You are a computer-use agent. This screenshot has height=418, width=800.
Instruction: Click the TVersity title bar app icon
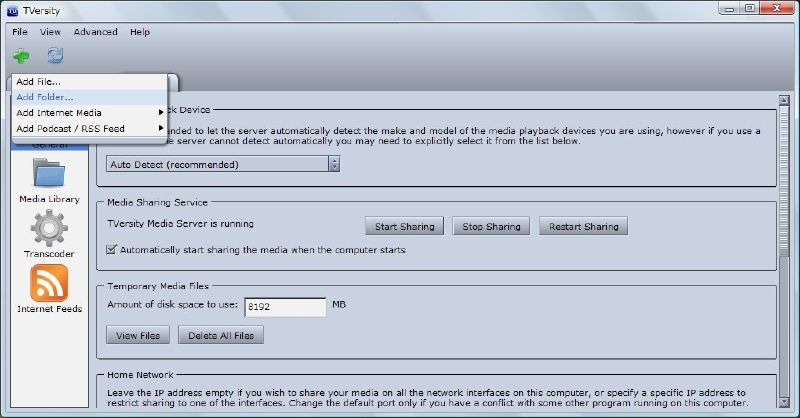pos(13,11)
